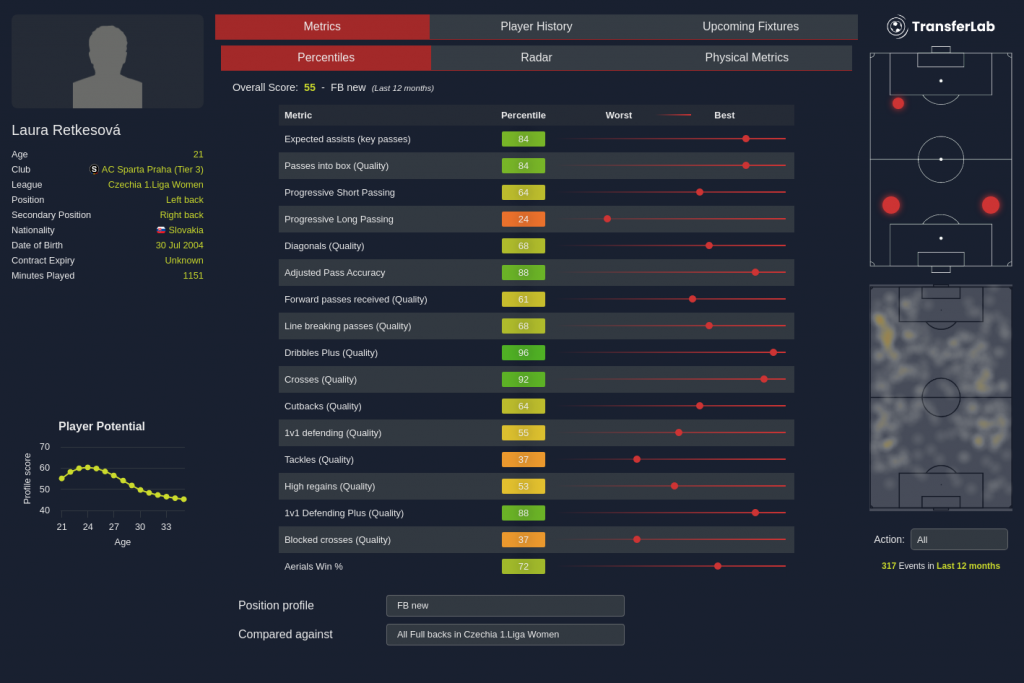Open the Upcoming Fixtures tab
This screenshot has height=683, width=1024.
750,27
